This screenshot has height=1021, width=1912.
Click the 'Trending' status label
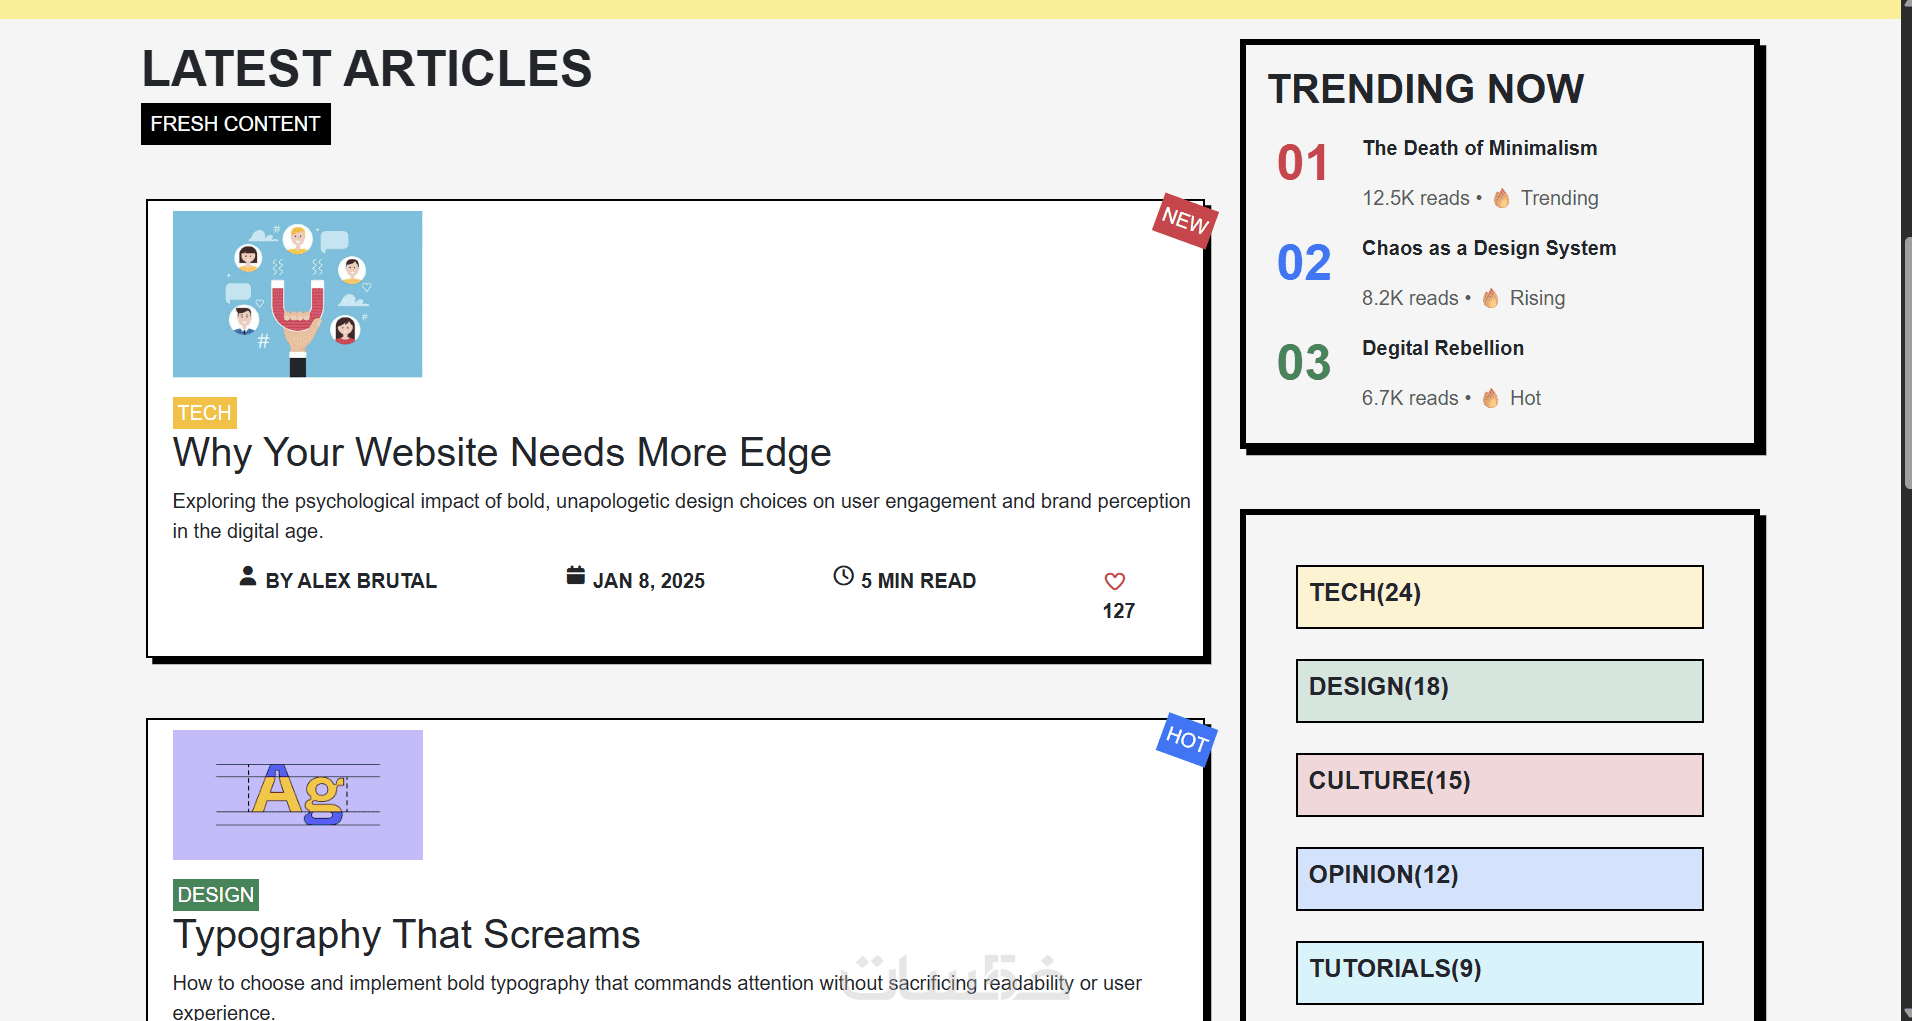[x=1559, y=198]
